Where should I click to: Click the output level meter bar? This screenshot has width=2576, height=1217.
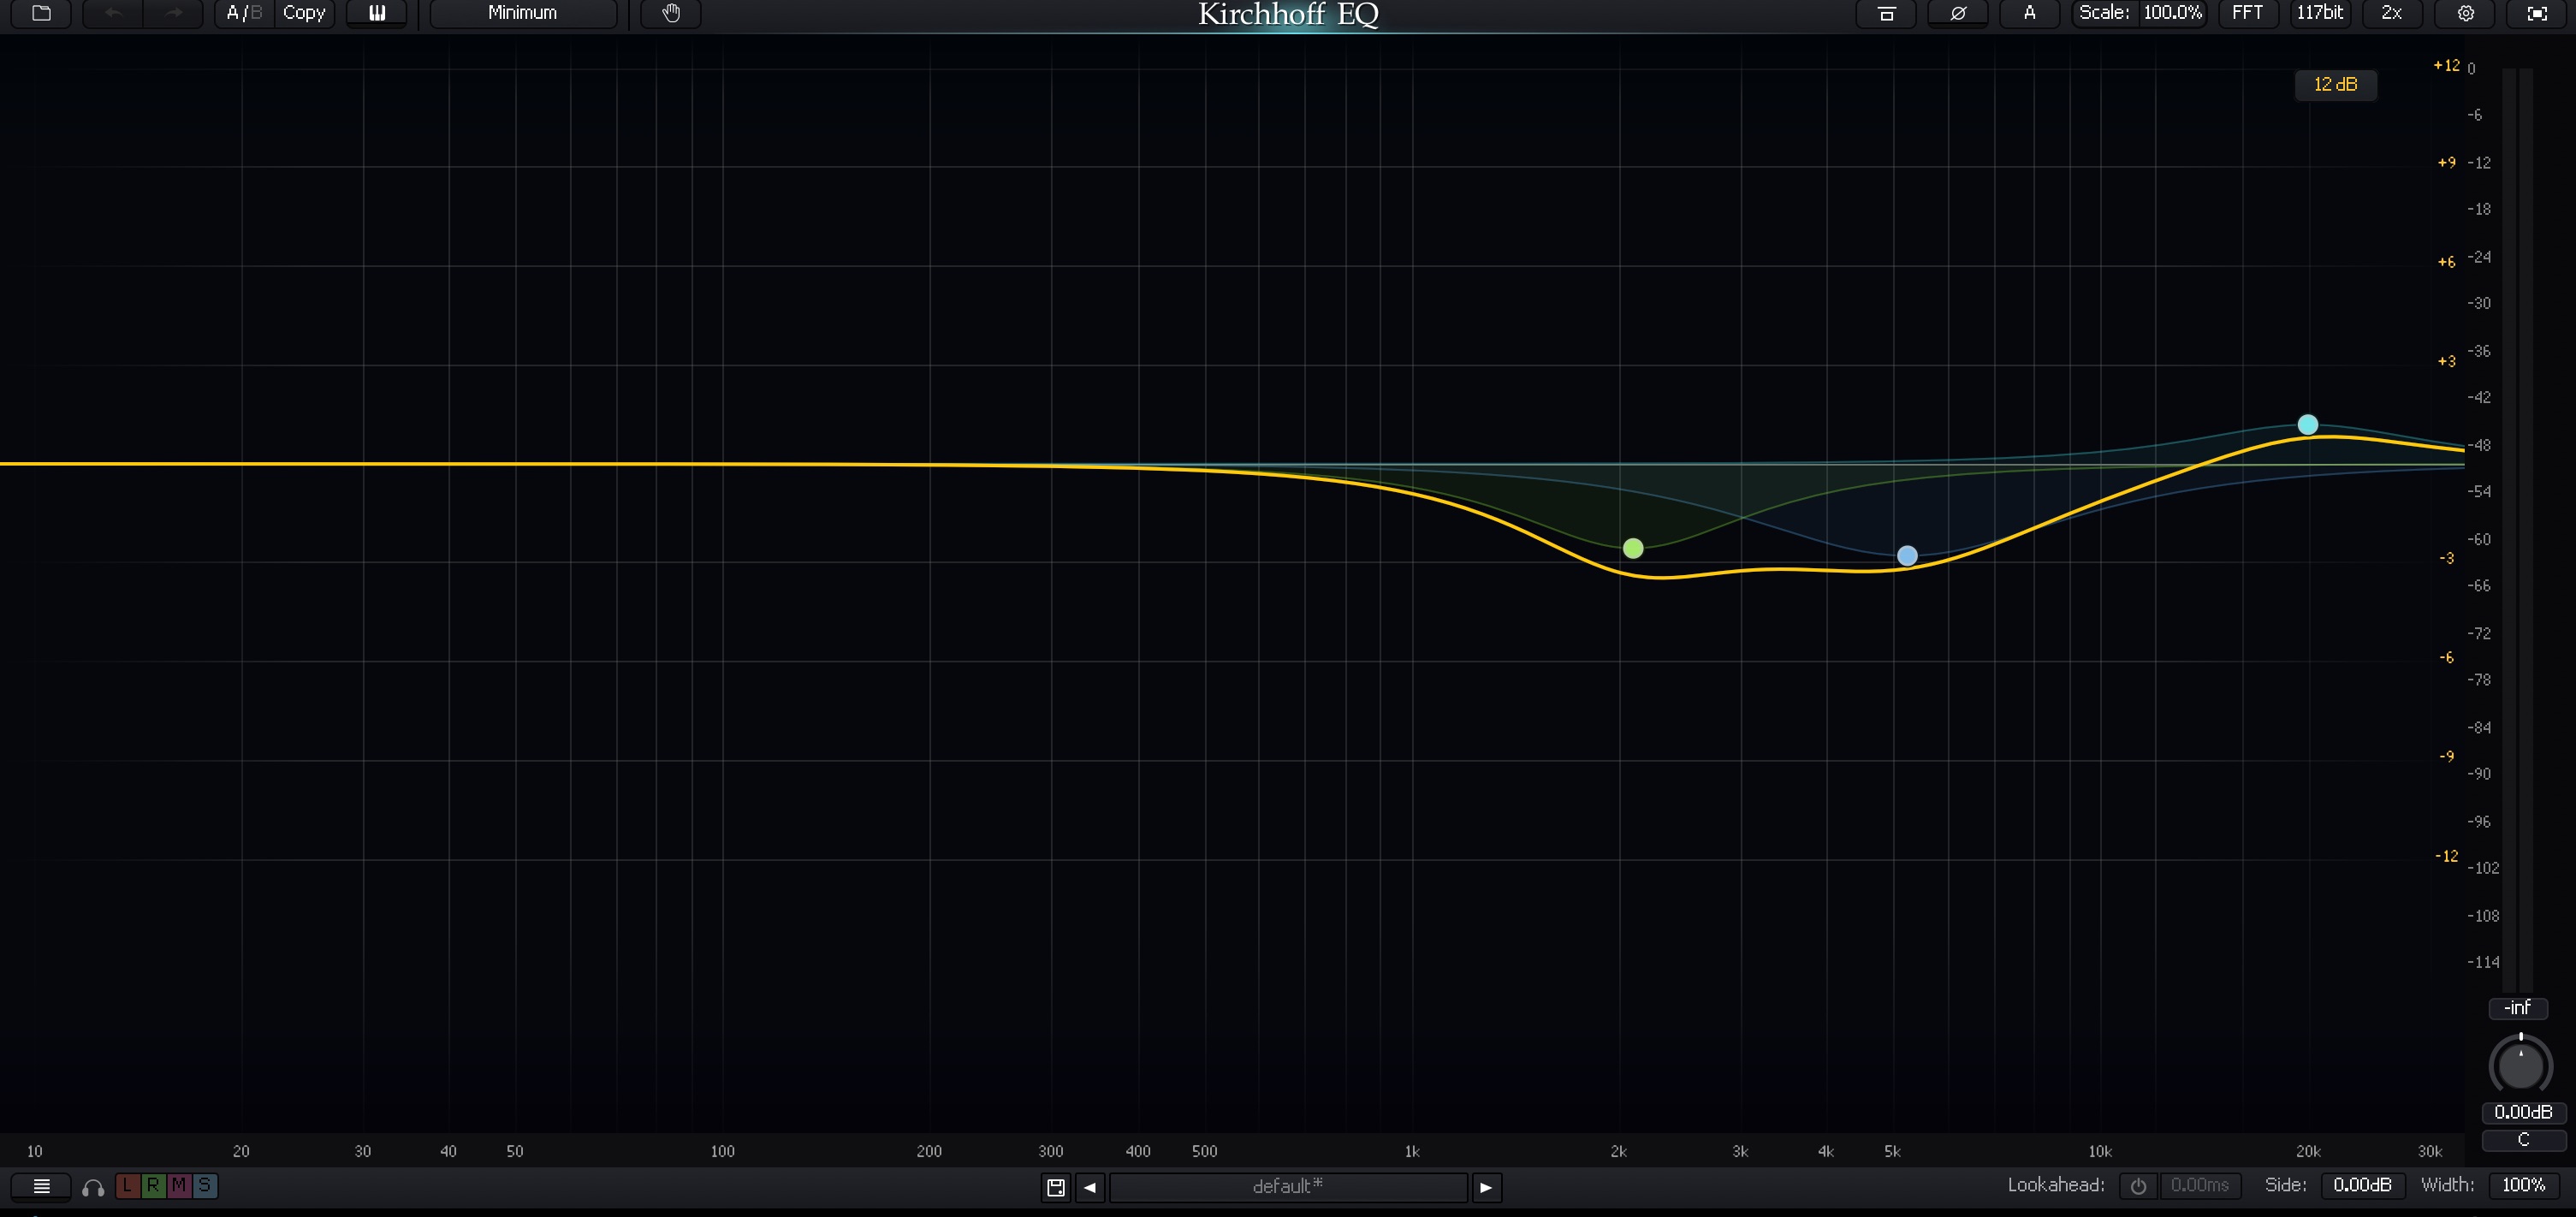2518,530
